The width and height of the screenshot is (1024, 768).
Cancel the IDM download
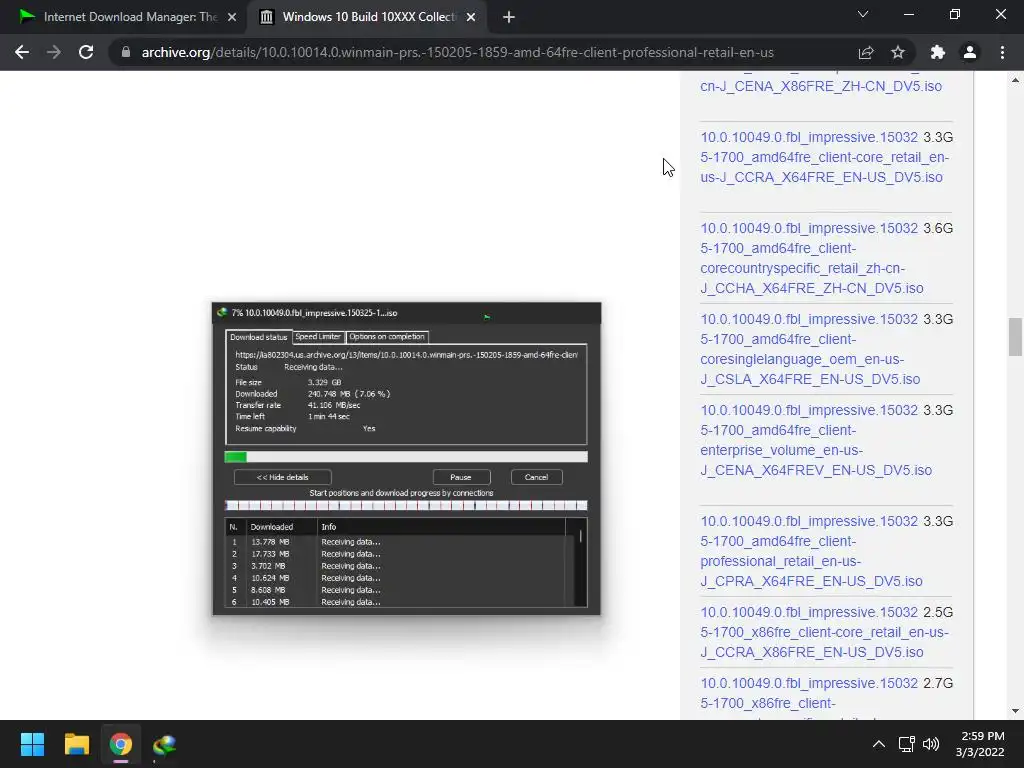tap(536, 477)
